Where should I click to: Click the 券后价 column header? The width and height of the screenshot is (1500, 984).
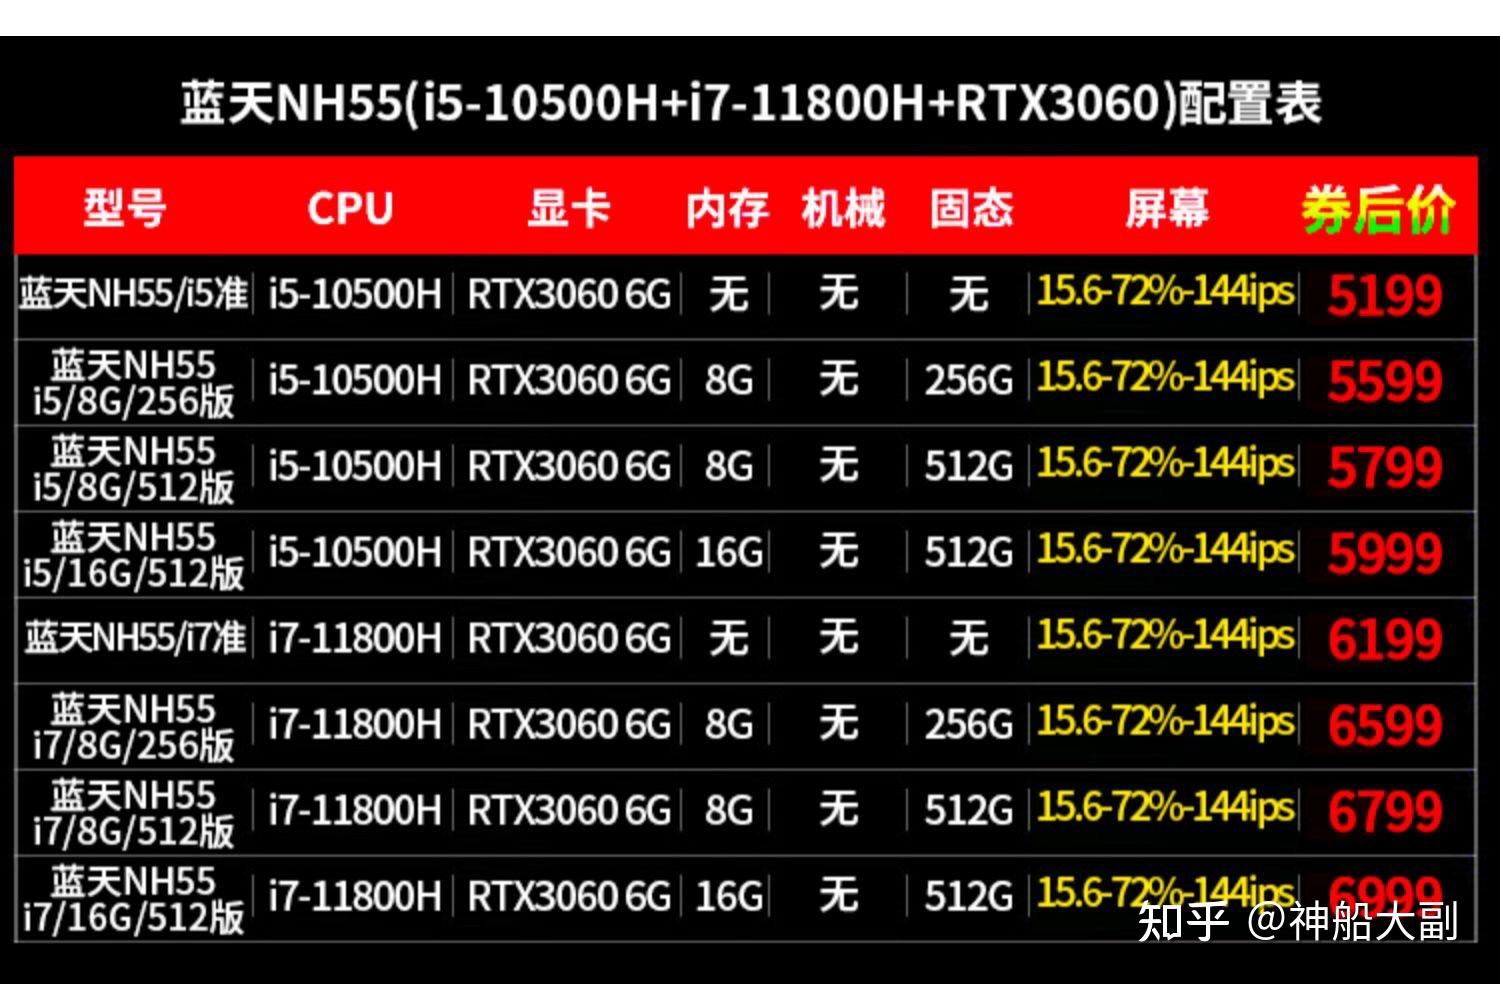click(1377, 210)
